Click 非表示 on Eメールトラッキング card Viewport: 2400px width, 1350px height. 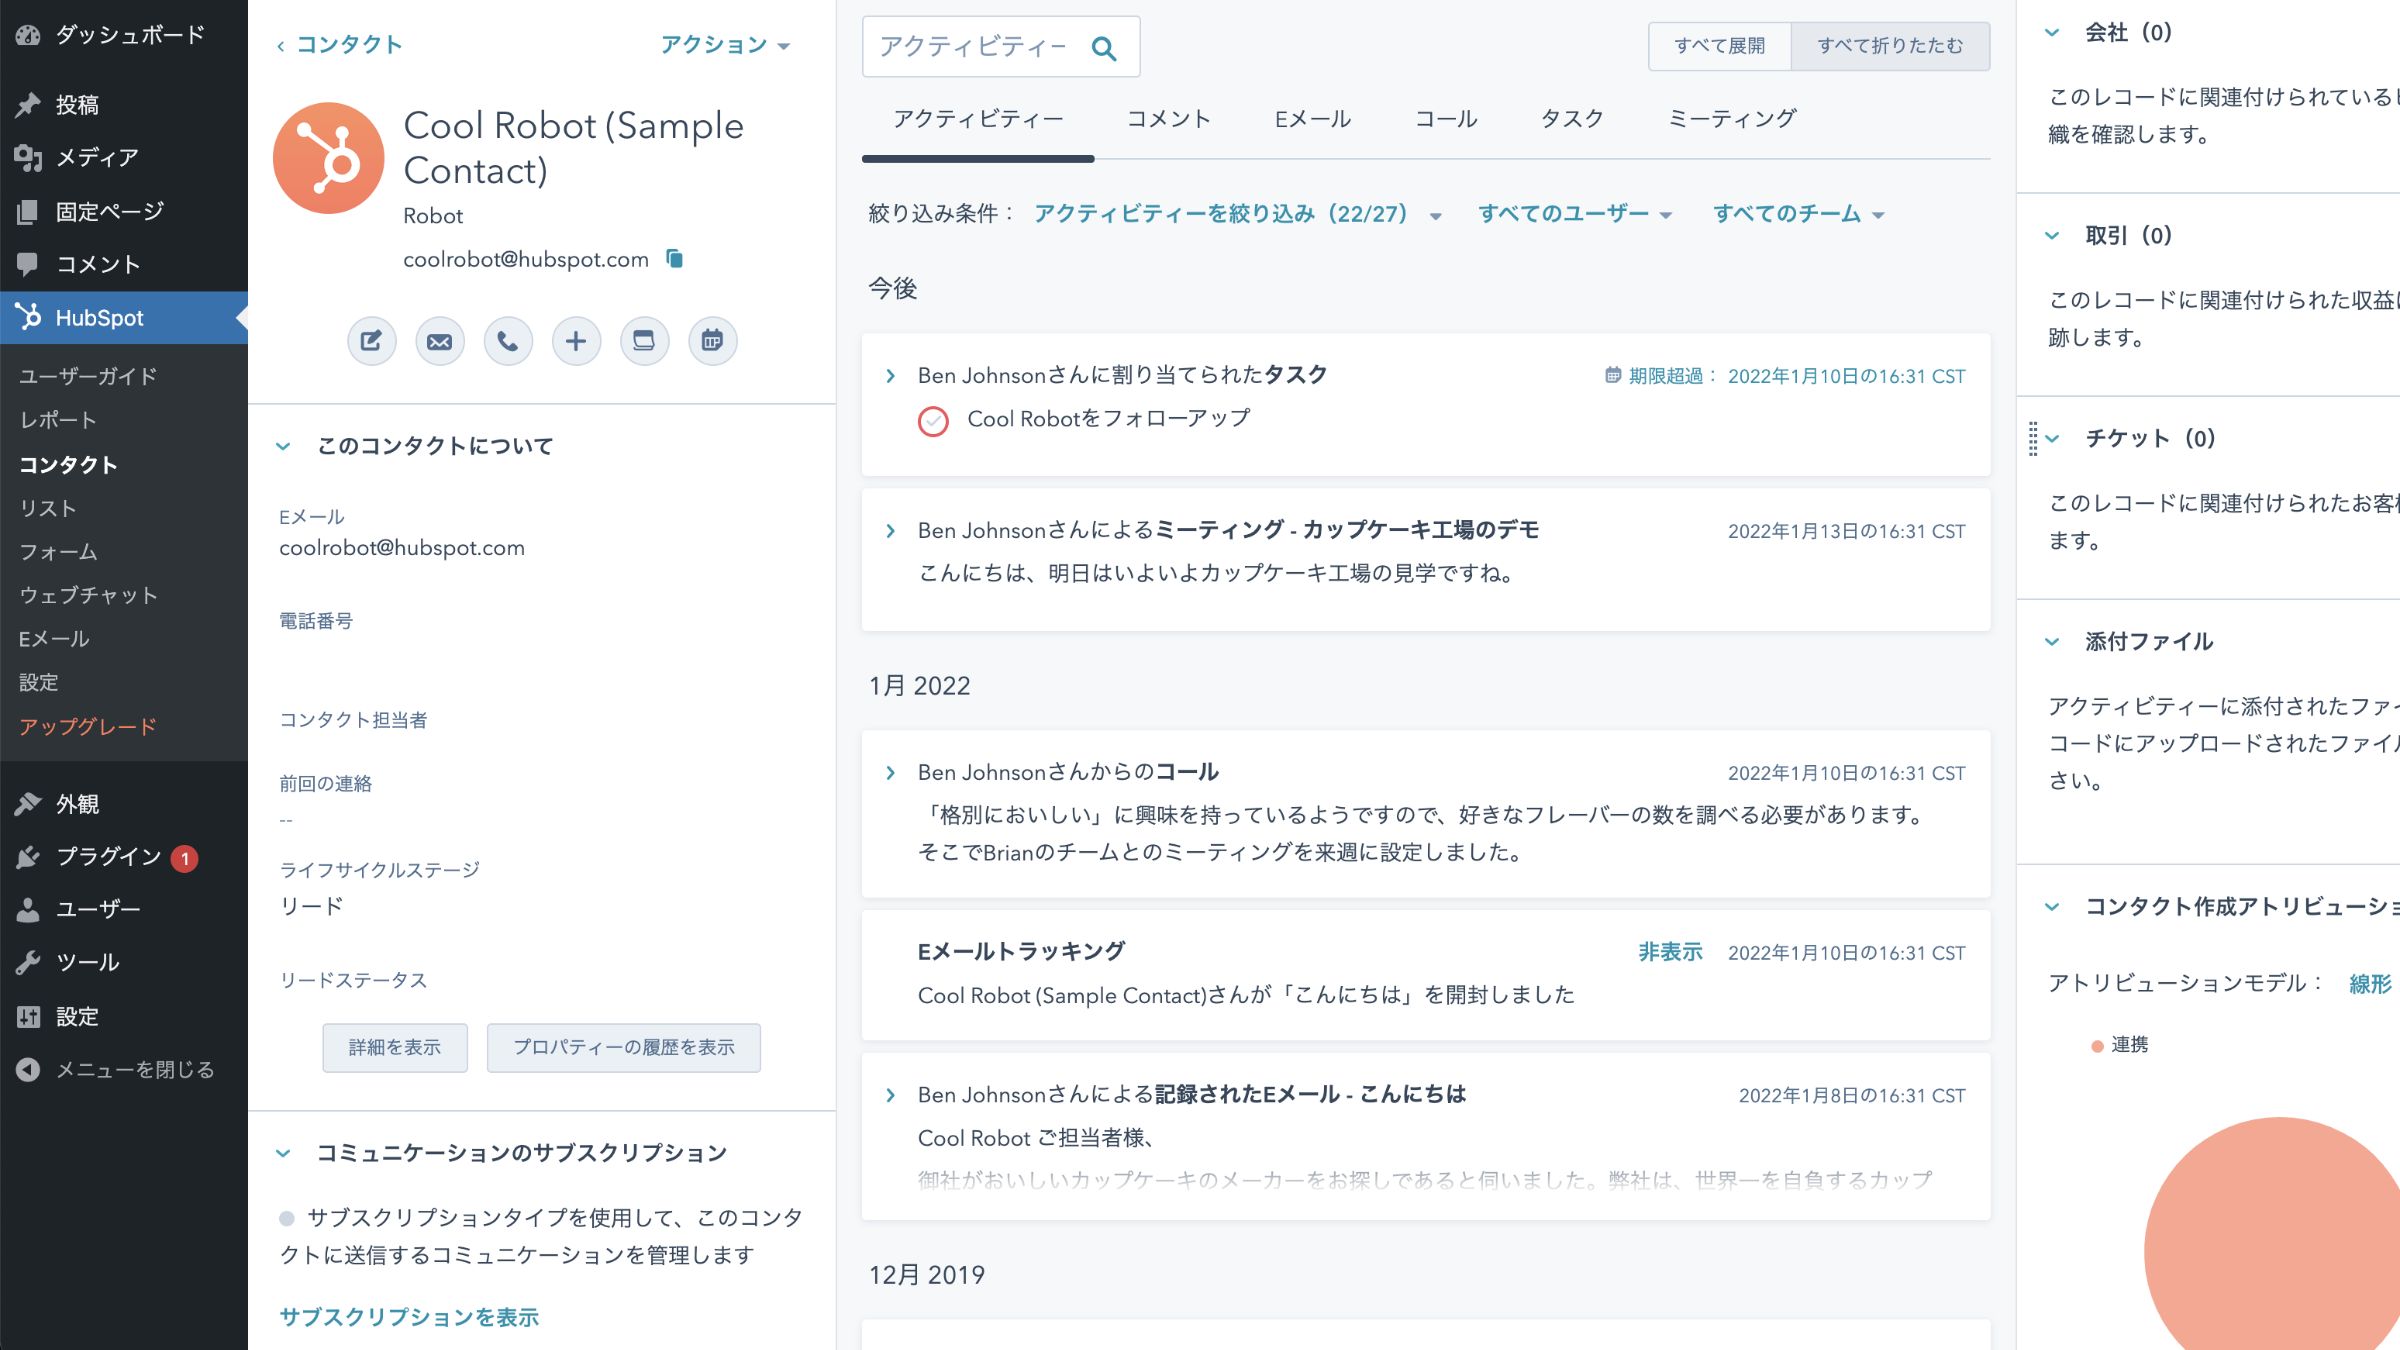(x=1670, y=952)
